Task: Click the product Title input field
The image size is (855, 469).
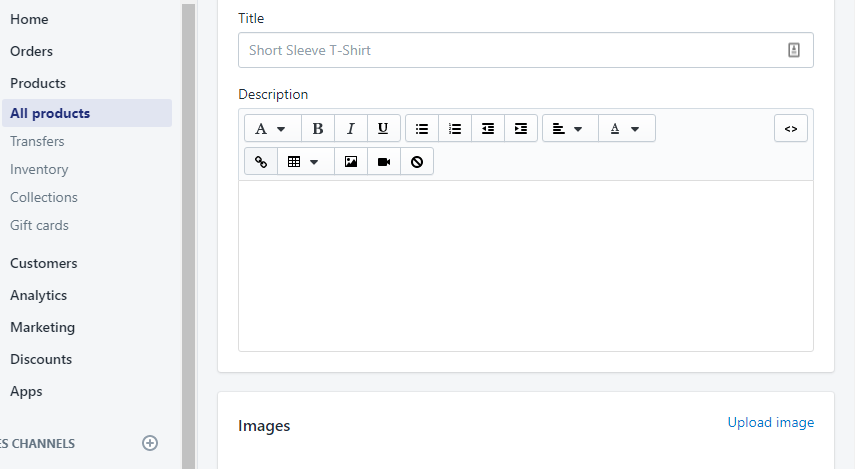Action: pos(510,50)
